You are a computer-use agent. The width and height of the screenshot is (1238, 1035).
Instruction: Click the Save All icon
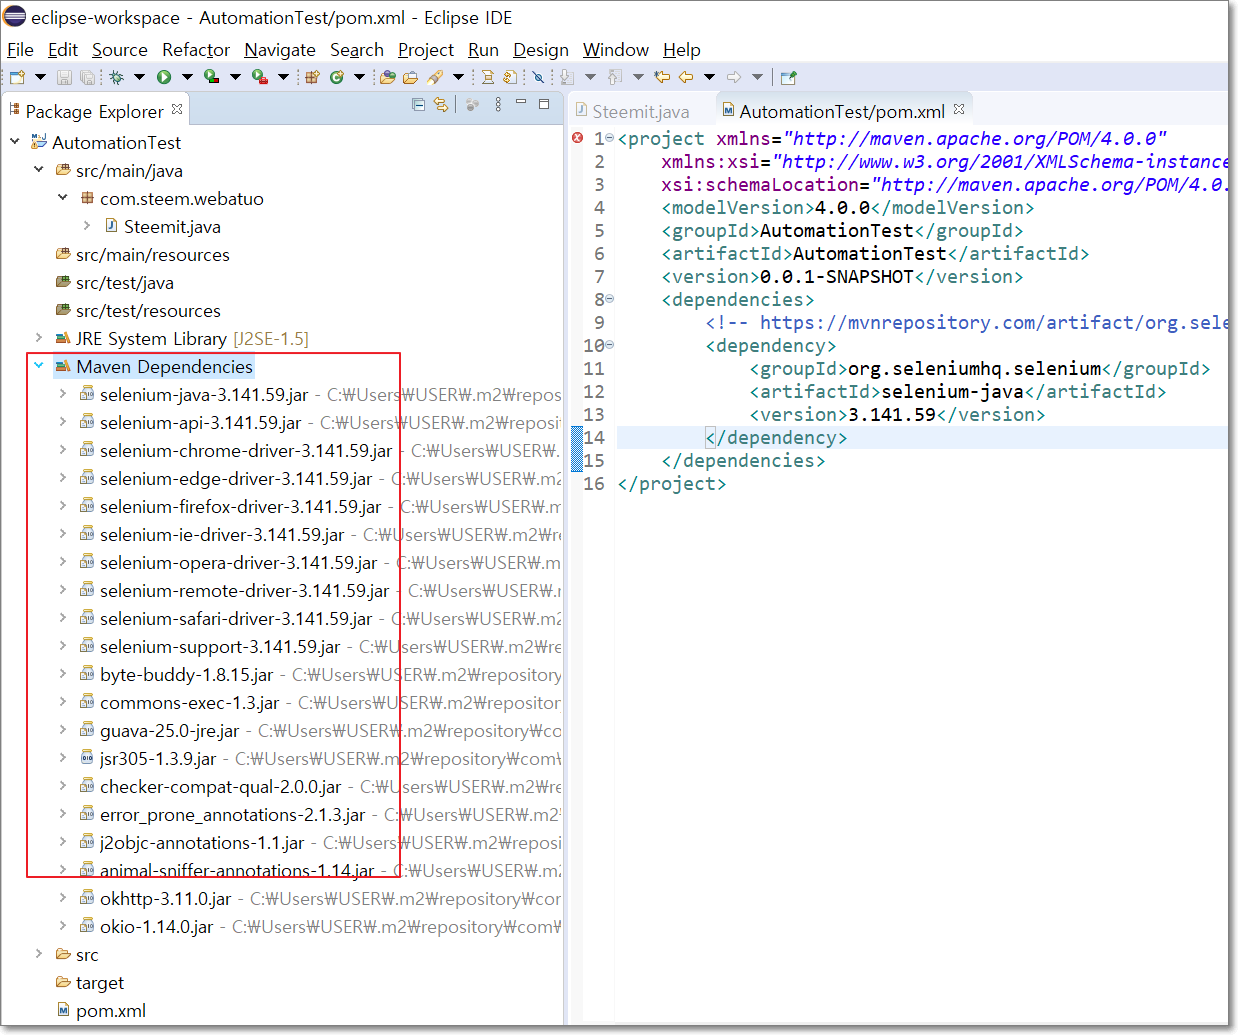[87, 77]
